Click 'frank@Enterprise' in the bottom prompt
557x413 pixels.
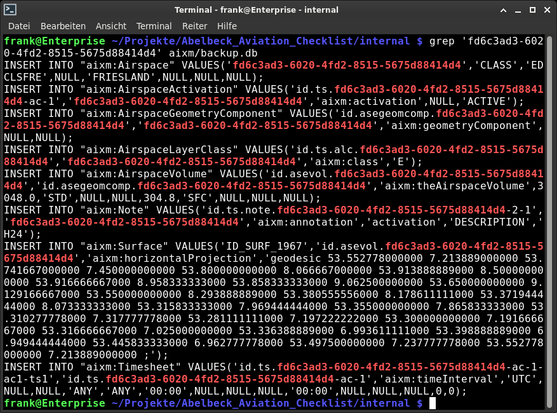tap(54, 403)
